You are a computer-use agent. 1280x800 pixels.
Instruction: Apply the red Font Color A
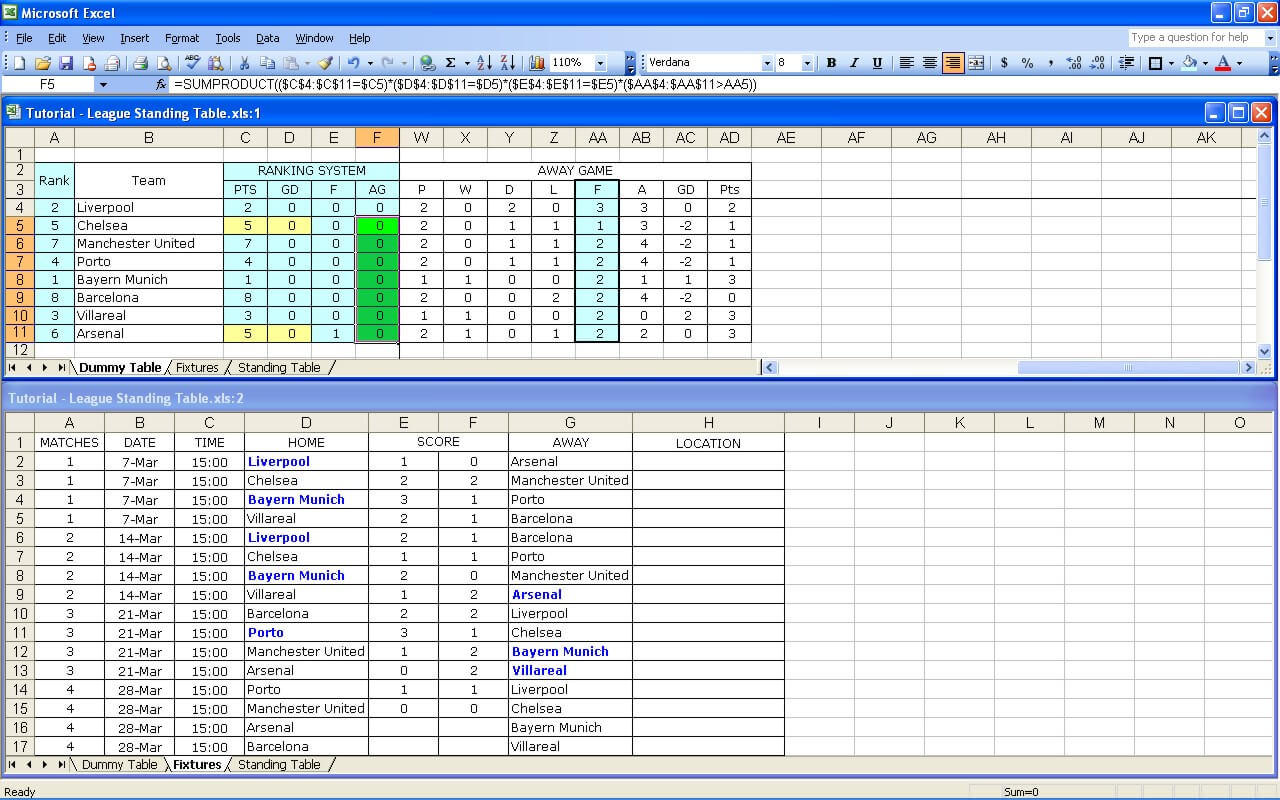1223,63
